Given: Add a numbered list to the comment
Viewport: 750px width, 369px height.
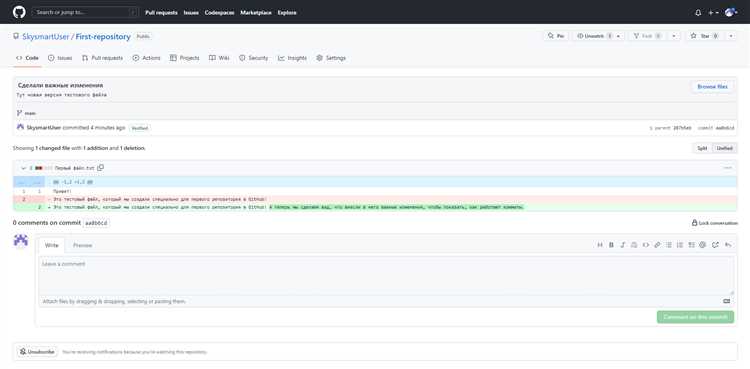Looking at the screenshot, I should coord(680,245).
